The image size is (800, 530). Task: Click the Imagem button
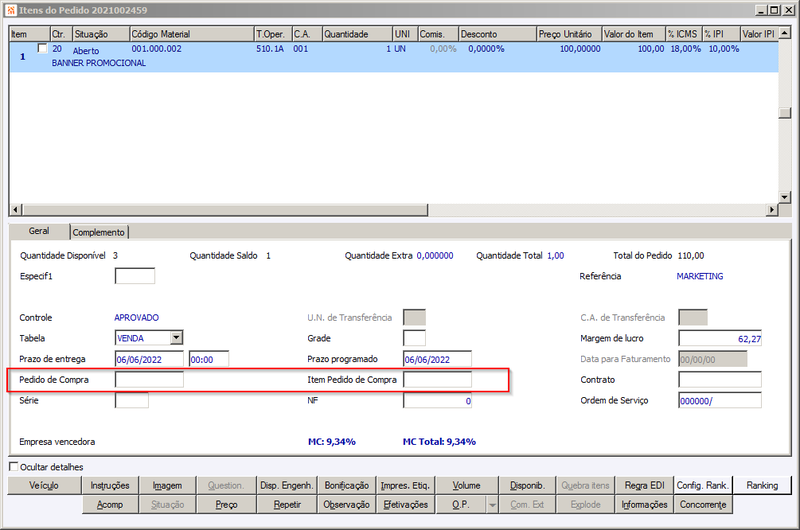click(x=168, y=485)
